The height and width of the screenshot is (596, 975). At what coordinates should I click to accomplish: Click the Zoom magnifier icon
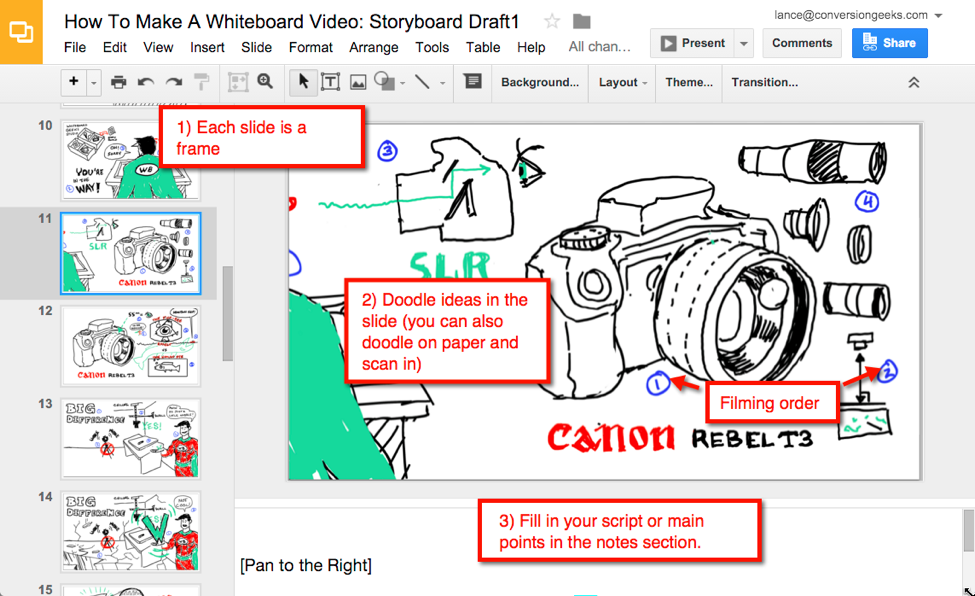[x=265, y=82]
